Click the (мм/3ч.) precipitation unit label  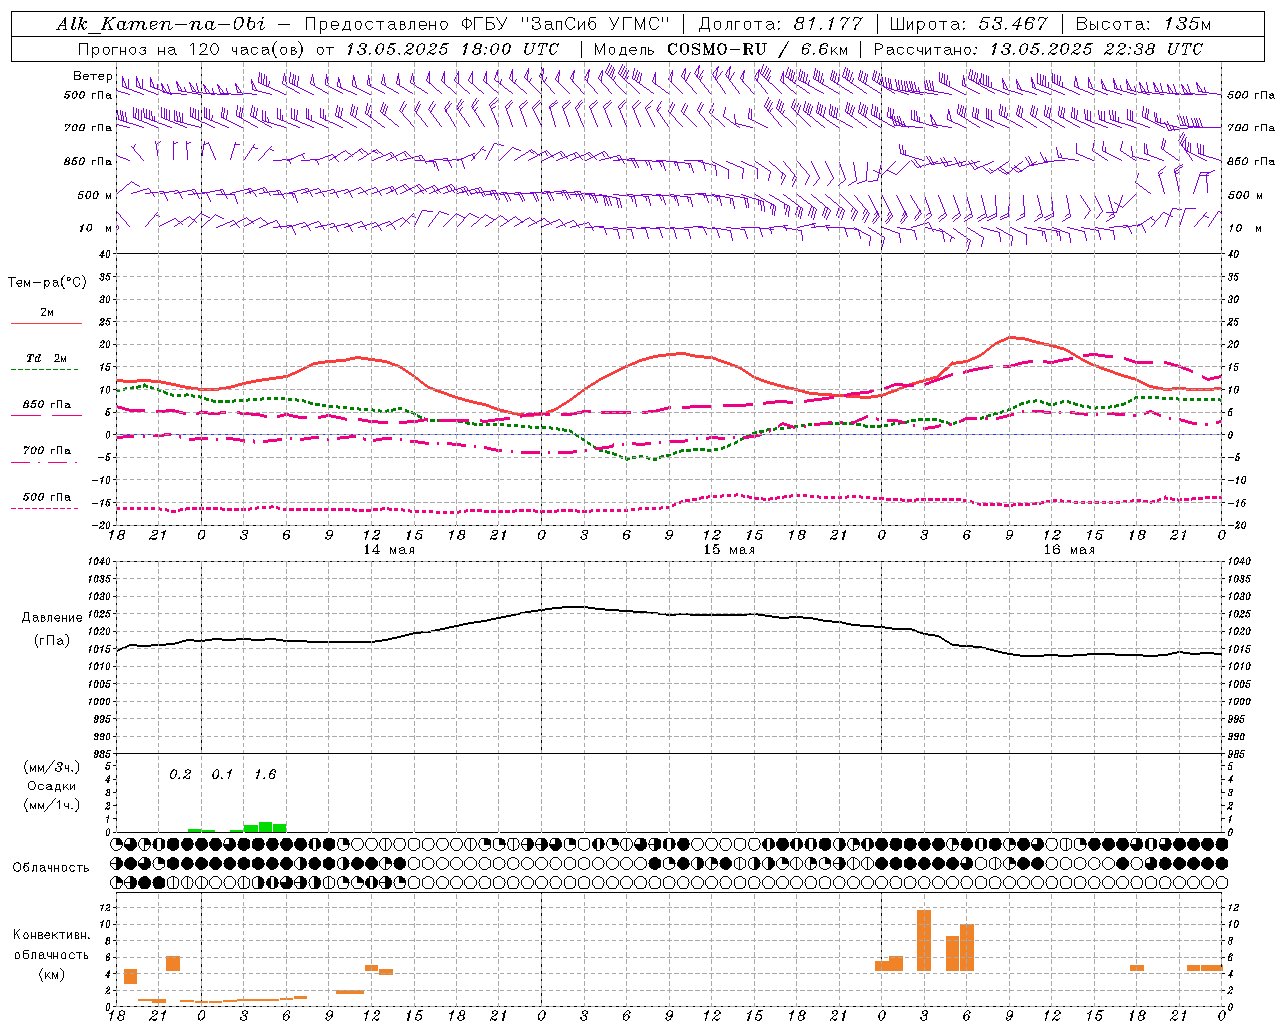coord(53,767)
